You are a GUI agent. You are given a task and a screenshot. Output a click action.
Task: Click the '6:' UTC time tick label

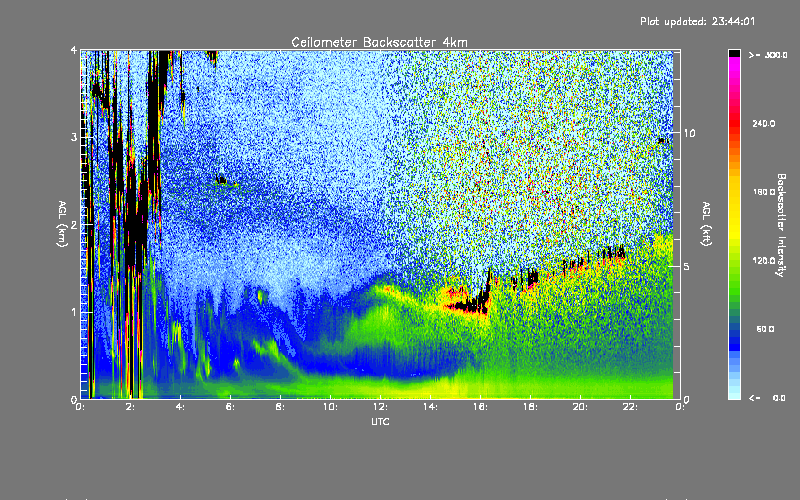click(x=231, y=407)
